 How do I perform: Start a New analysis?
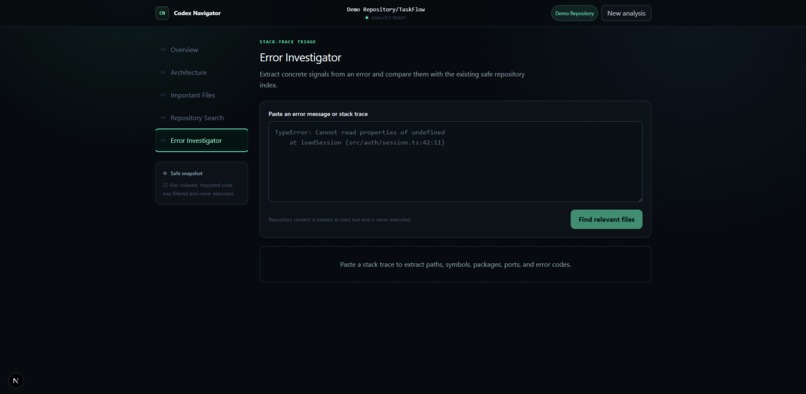coord(626,13)
